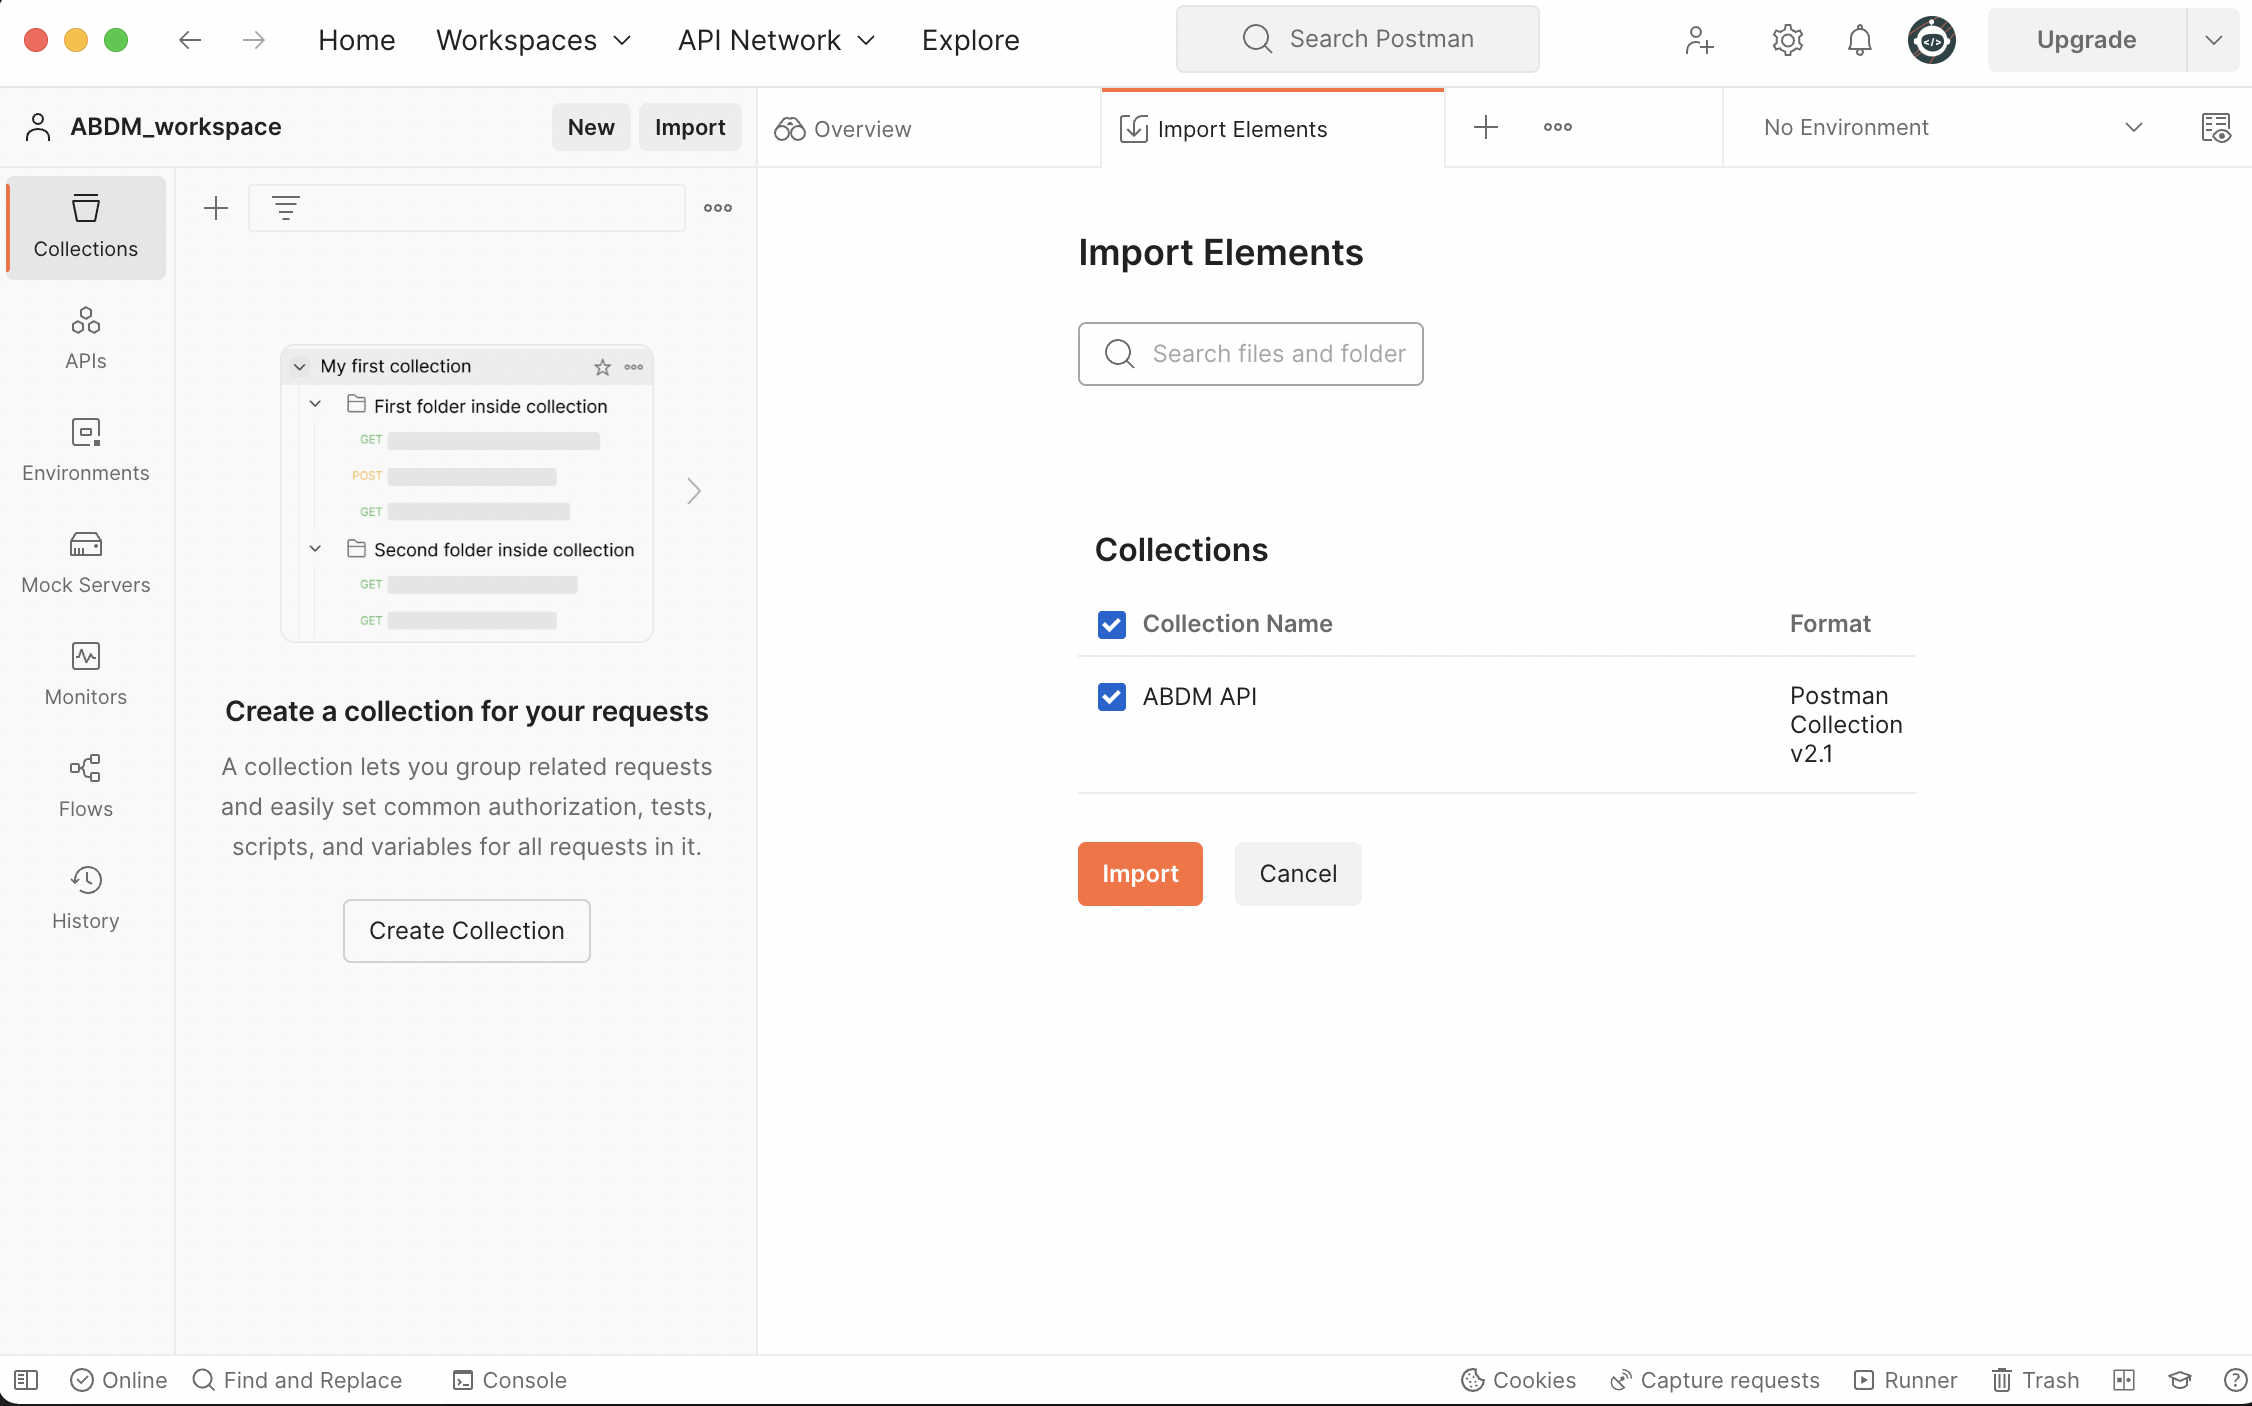The width and height of the screenshot is (2252, 1406).
Task: Open the No Environment selector
Action: click(1952, 127)
